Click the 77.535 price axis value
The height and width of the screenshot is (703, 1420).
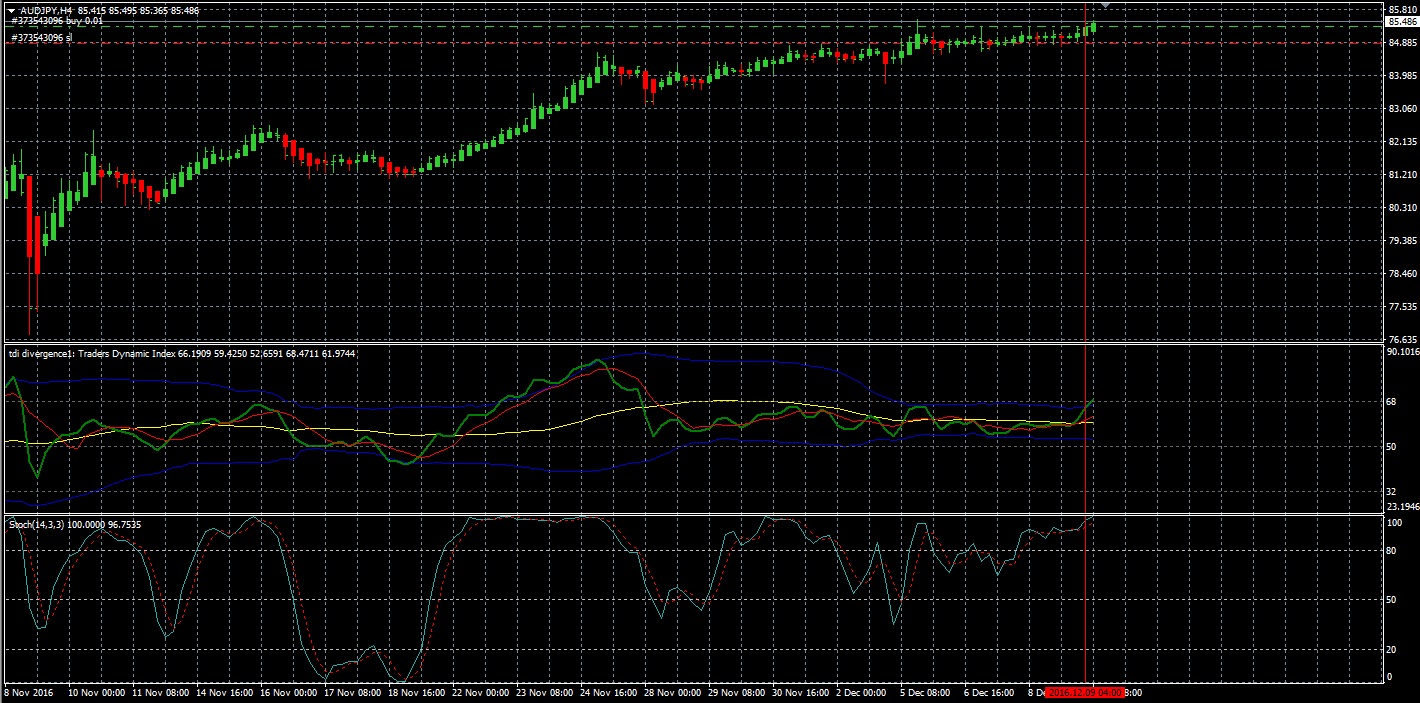click(x=1401, y=307)
